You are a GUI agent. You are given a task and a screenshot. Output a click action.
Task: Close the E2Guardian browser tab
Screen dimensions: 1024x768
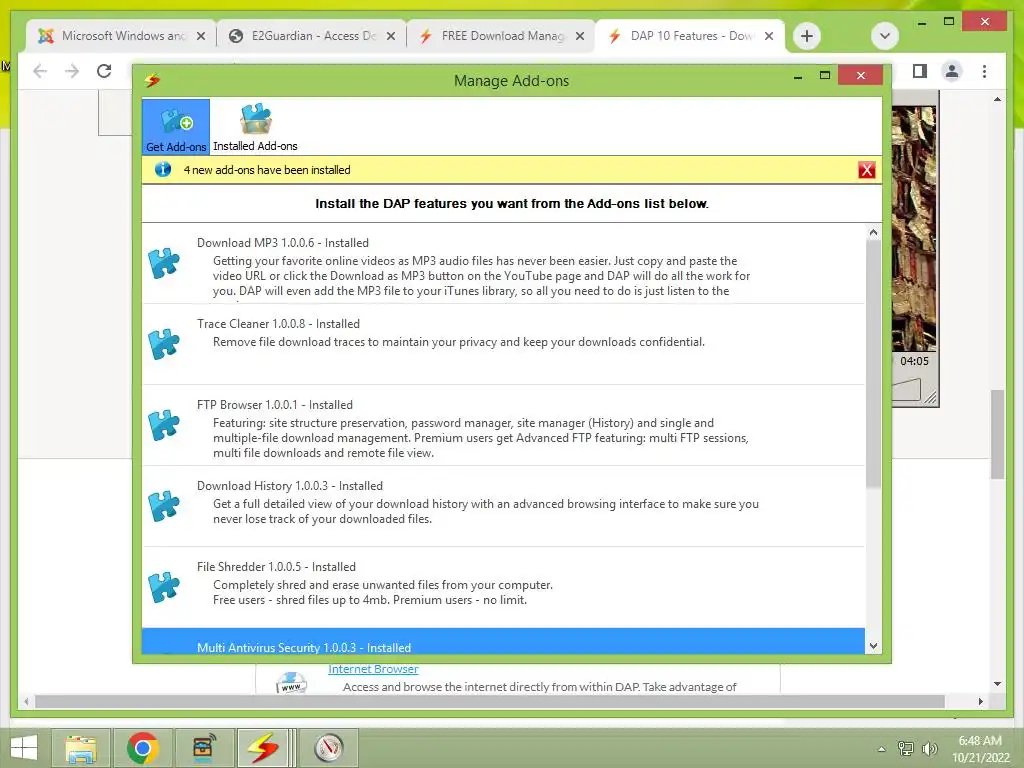point(391,36)
